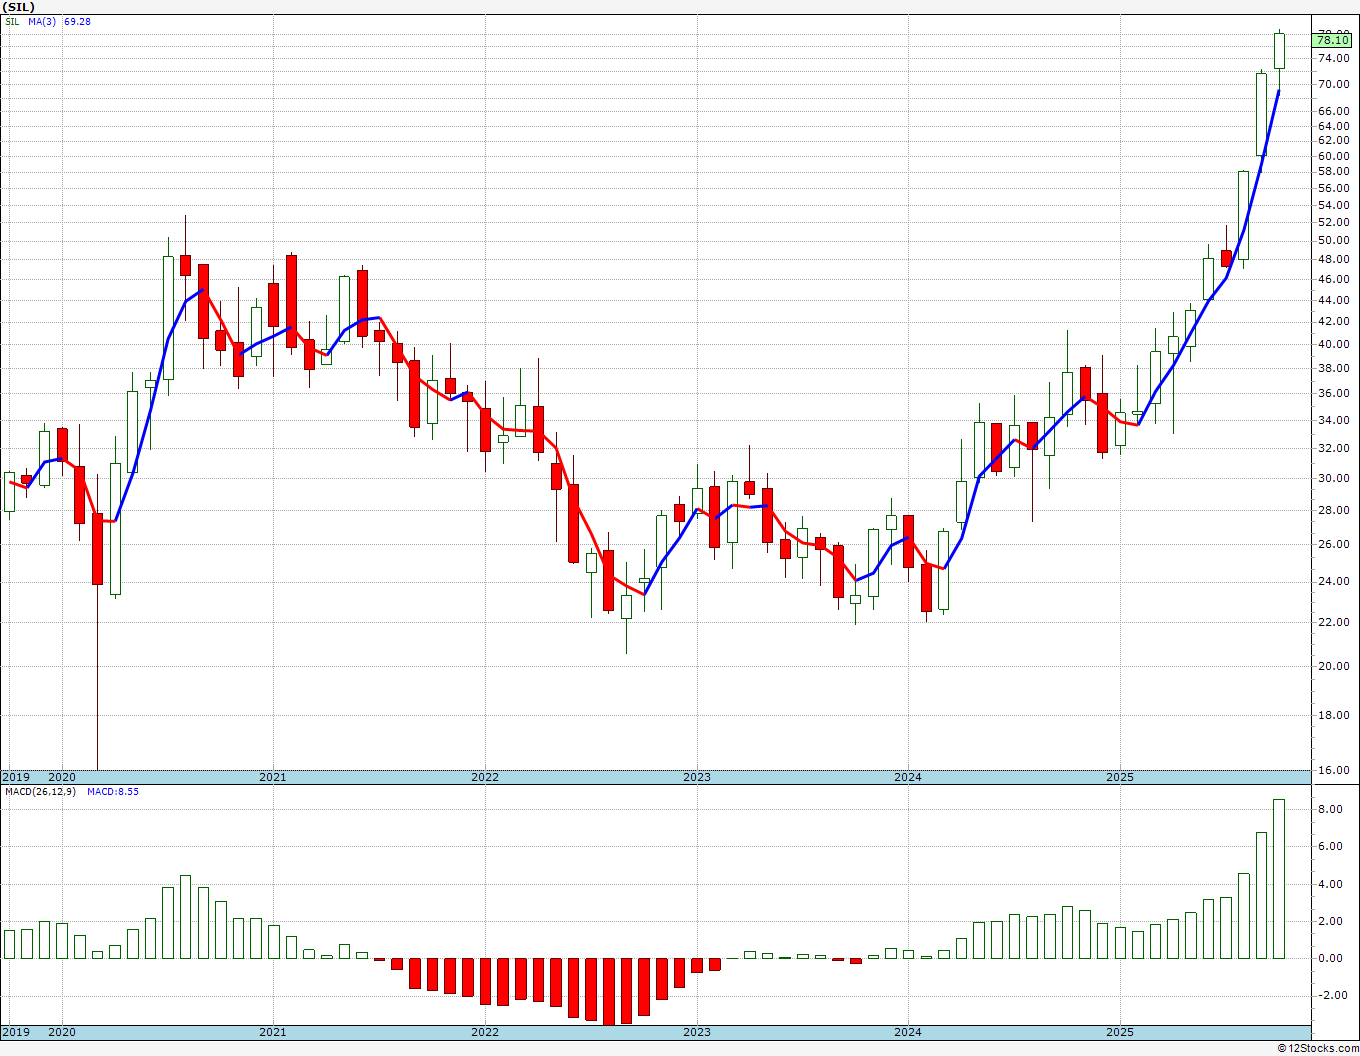The image size is (1360, 1056).
Task: Click the (SIL) ticker title
Action: (x=18, y=7)
